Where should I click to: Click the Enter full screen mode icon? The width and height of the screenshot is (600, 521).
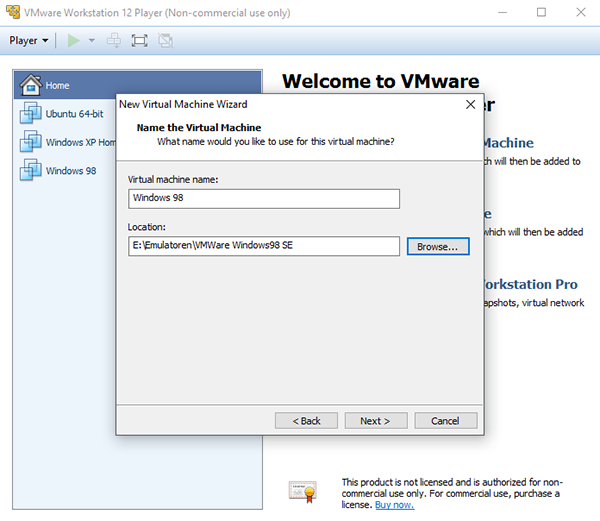[x=140, y=41]
